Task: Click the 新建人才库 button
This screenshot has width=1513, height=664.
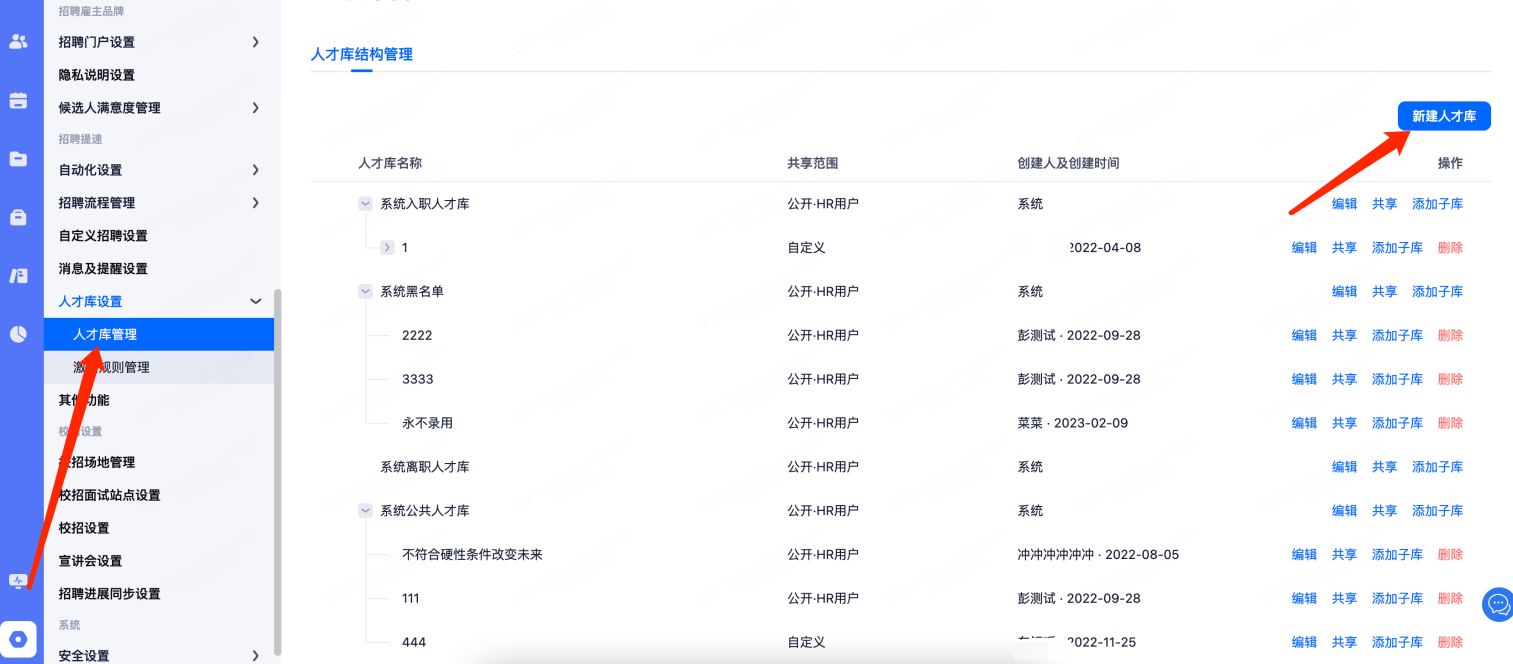Action: click(1443, 116)
